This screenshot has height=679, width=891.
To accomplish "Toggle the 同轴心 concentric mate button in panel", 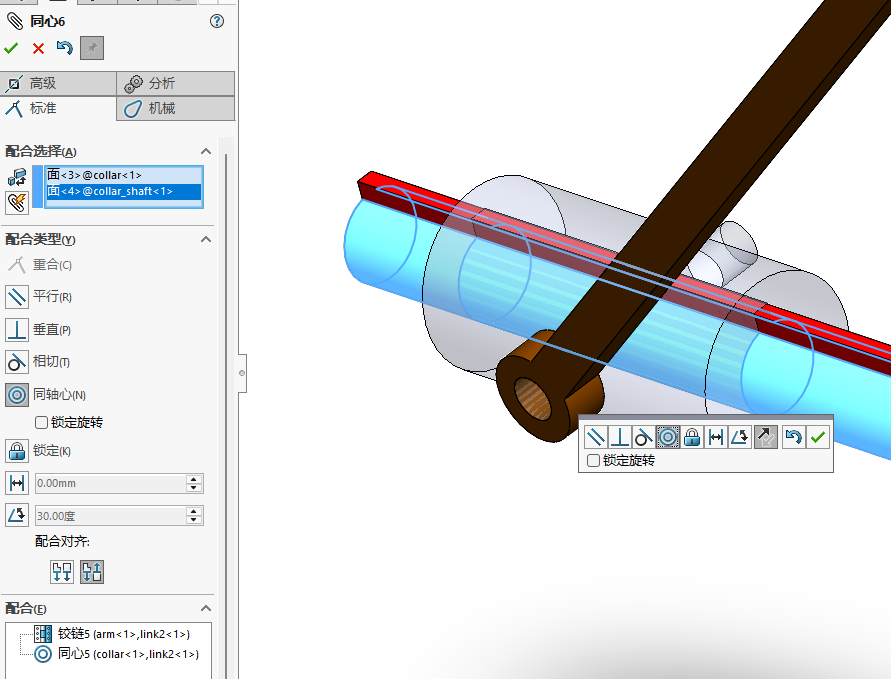I will point(17,394).
